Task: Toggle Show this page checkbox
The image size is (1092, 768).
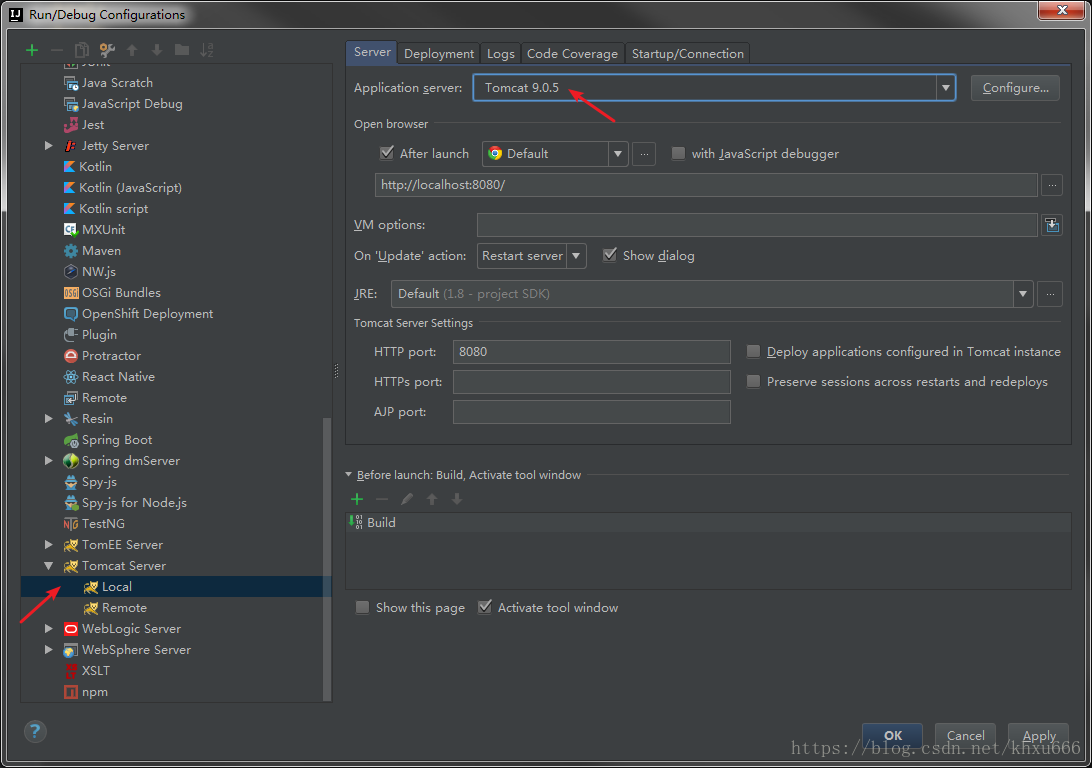Action: (362, 607)
